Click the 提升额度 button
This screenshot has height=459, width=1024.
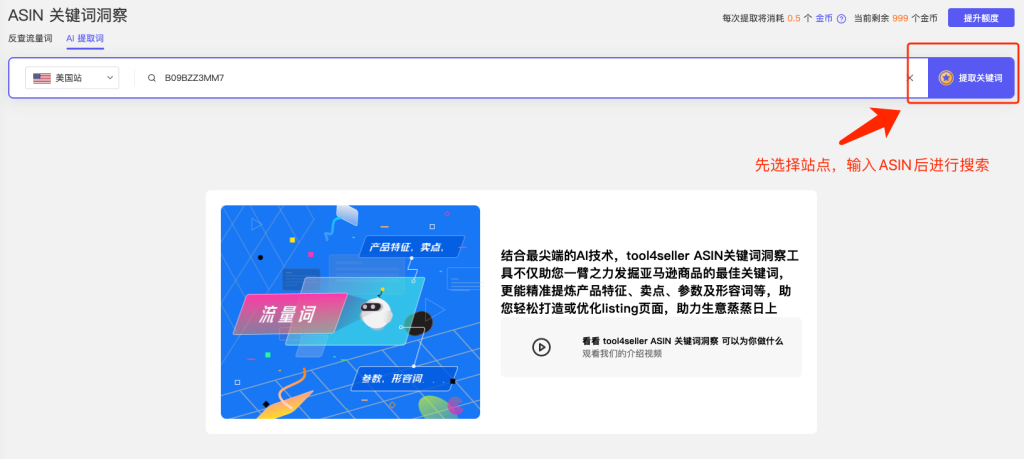click(x=982, y=18)
